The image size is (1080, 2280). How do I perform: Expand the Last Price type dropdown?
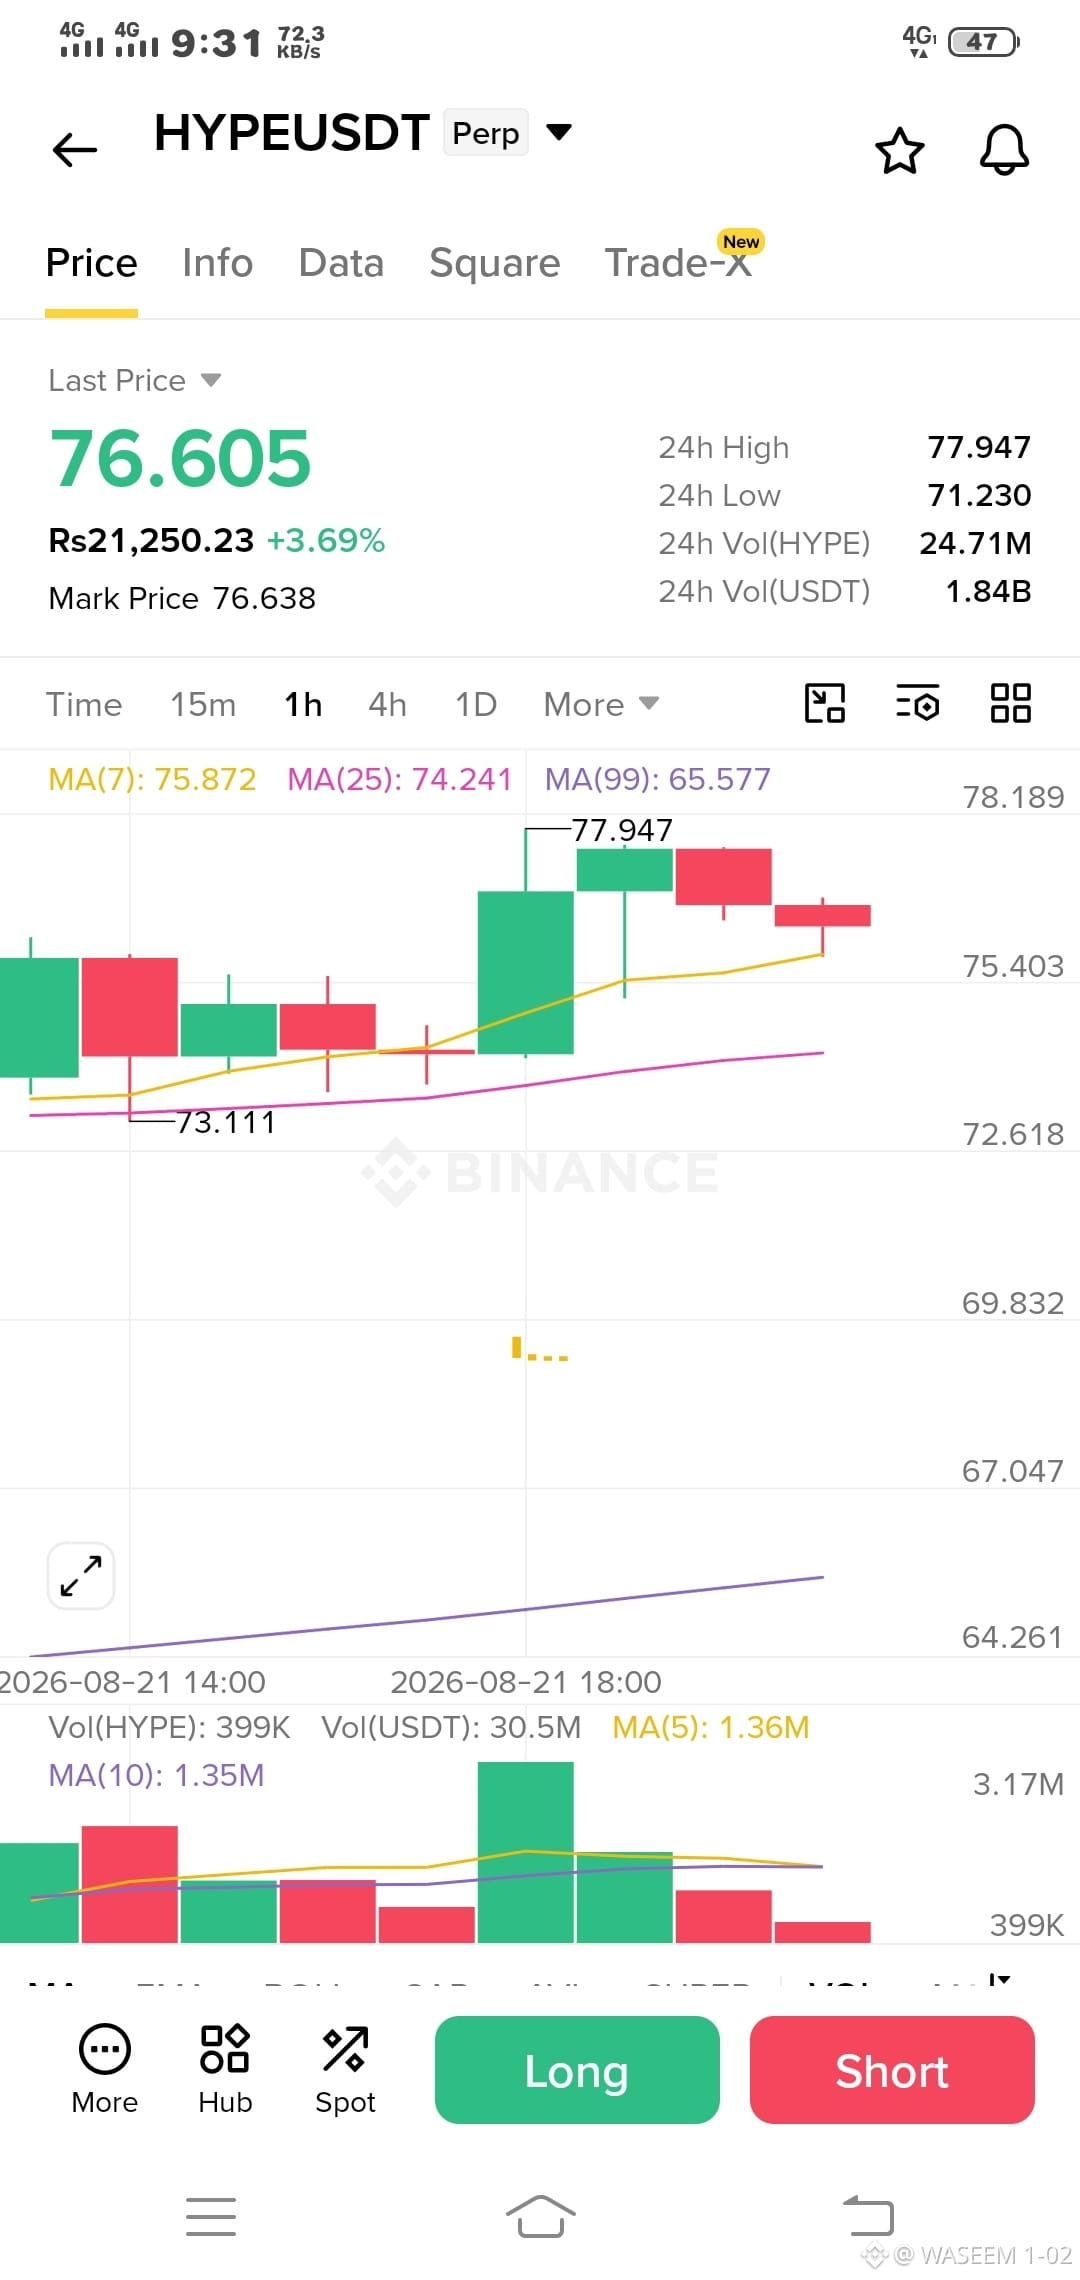[x=211, y=380]
